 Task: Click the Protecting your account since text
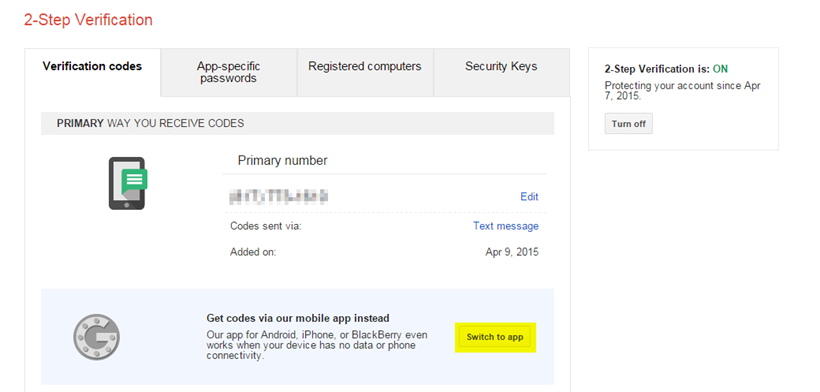682,90
